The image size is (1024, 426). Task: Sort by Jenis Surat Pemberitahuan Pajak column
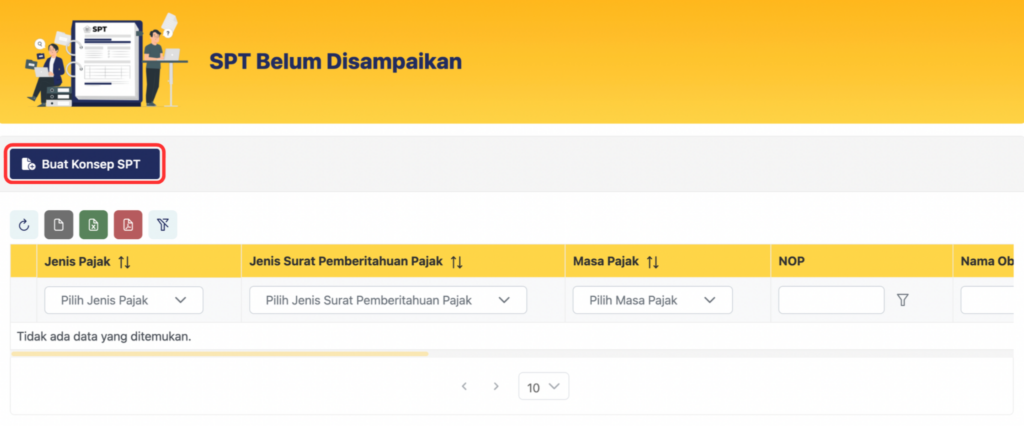pyautogui.click(x=456, y=262)
